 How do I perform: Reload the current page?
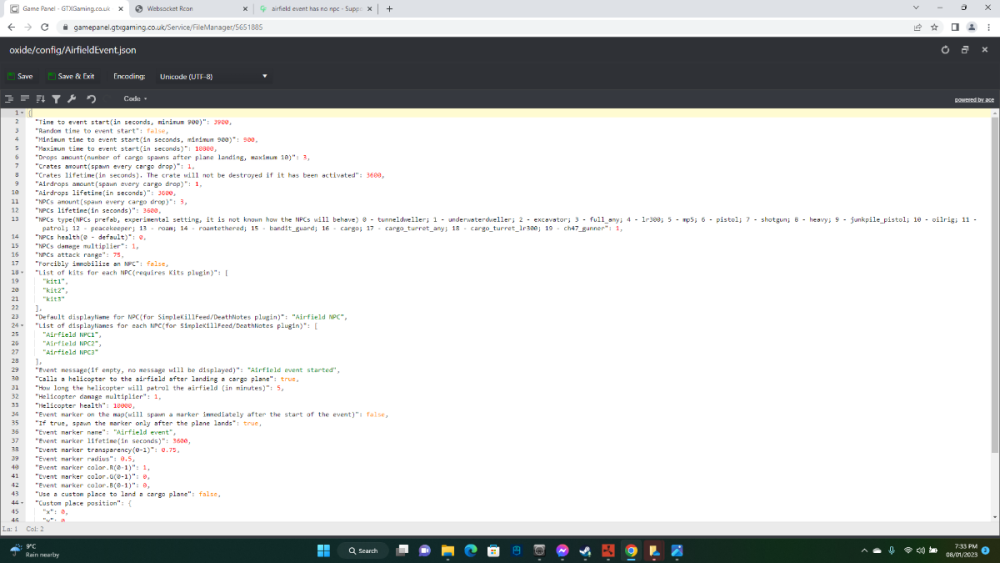coord(45,27)
